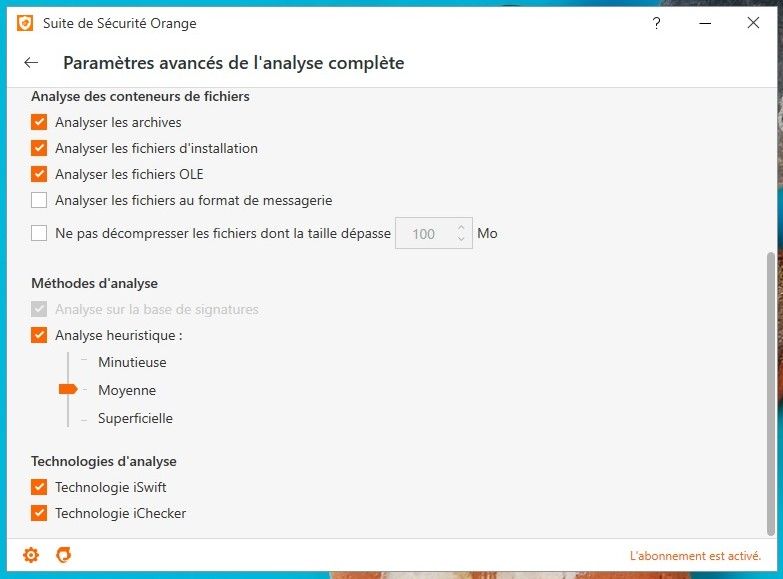Click the Moyenne level label
Image resolution: width=783 pixels, height=579 pixels.
[x=127, y=390]
